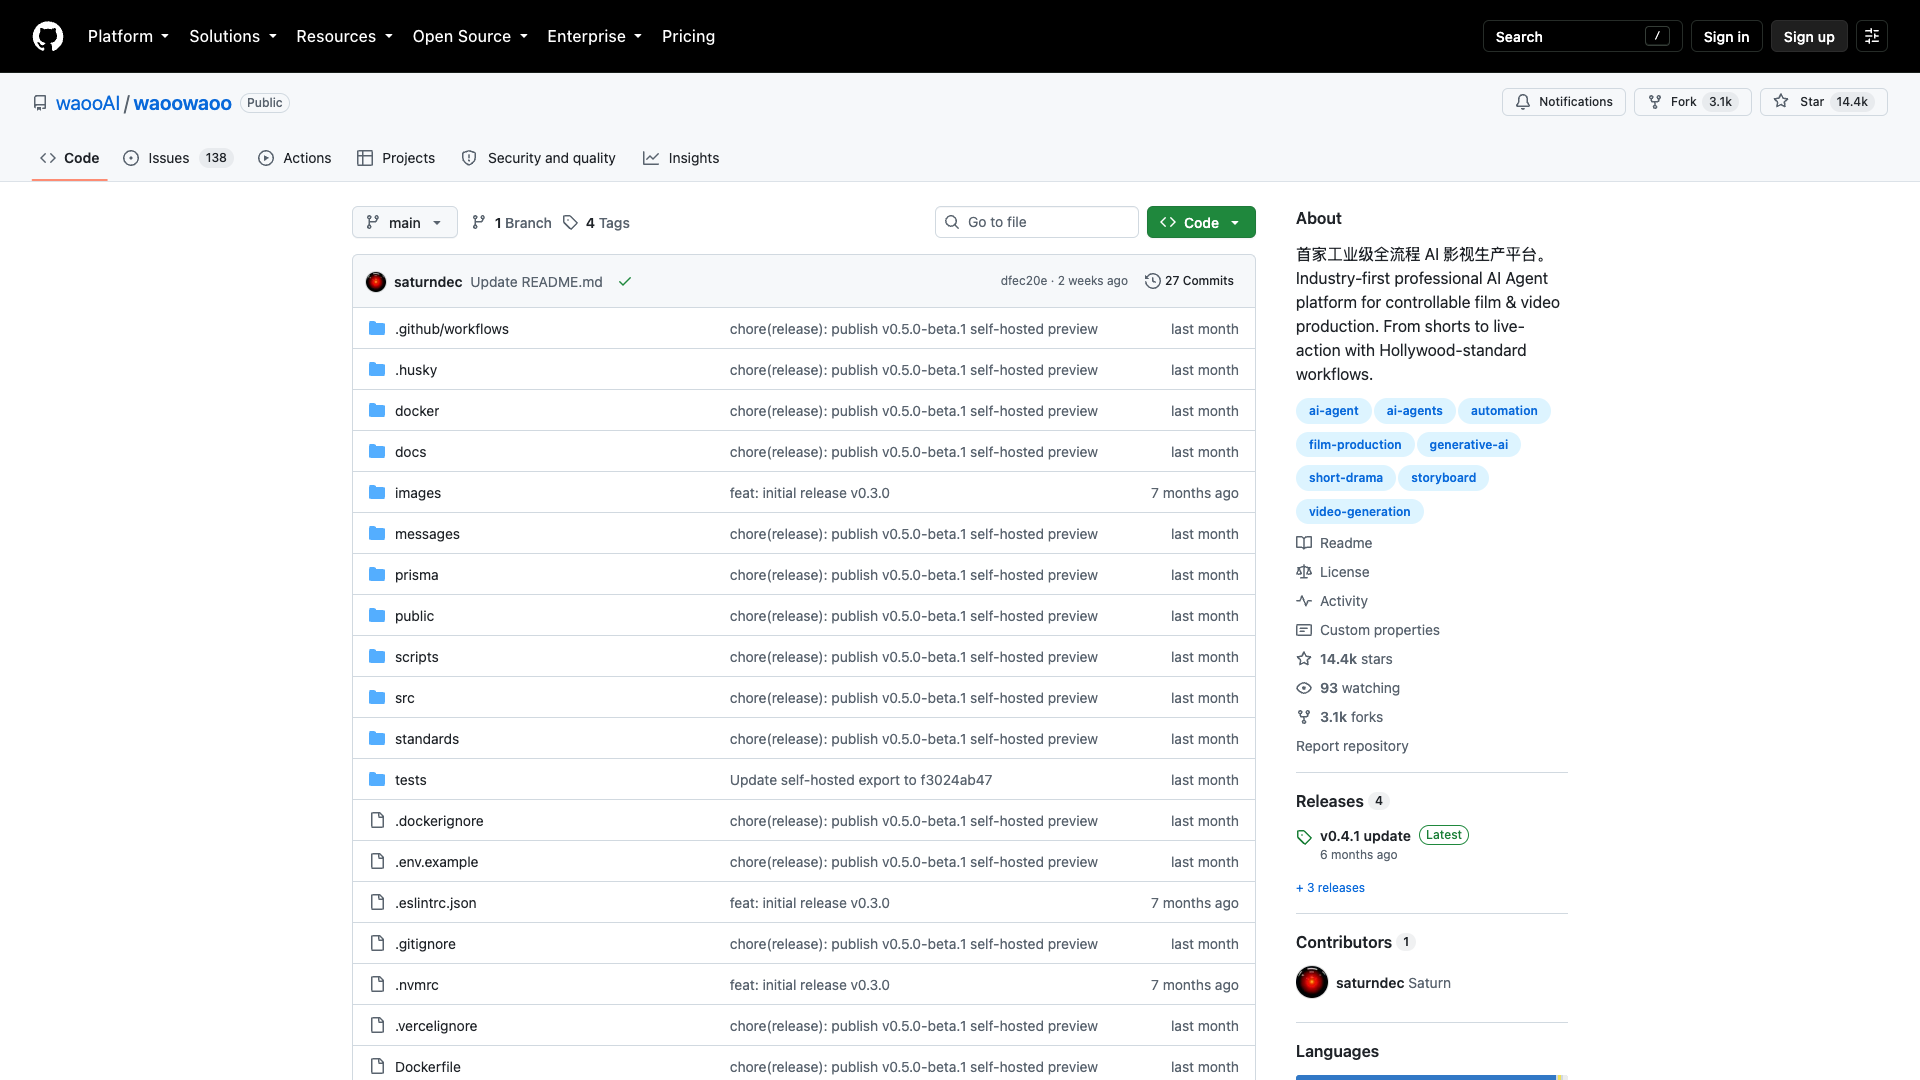Screen dimensions: 1920x1080
Task: Expand the Enterprise menu
Action: (594, 36)
